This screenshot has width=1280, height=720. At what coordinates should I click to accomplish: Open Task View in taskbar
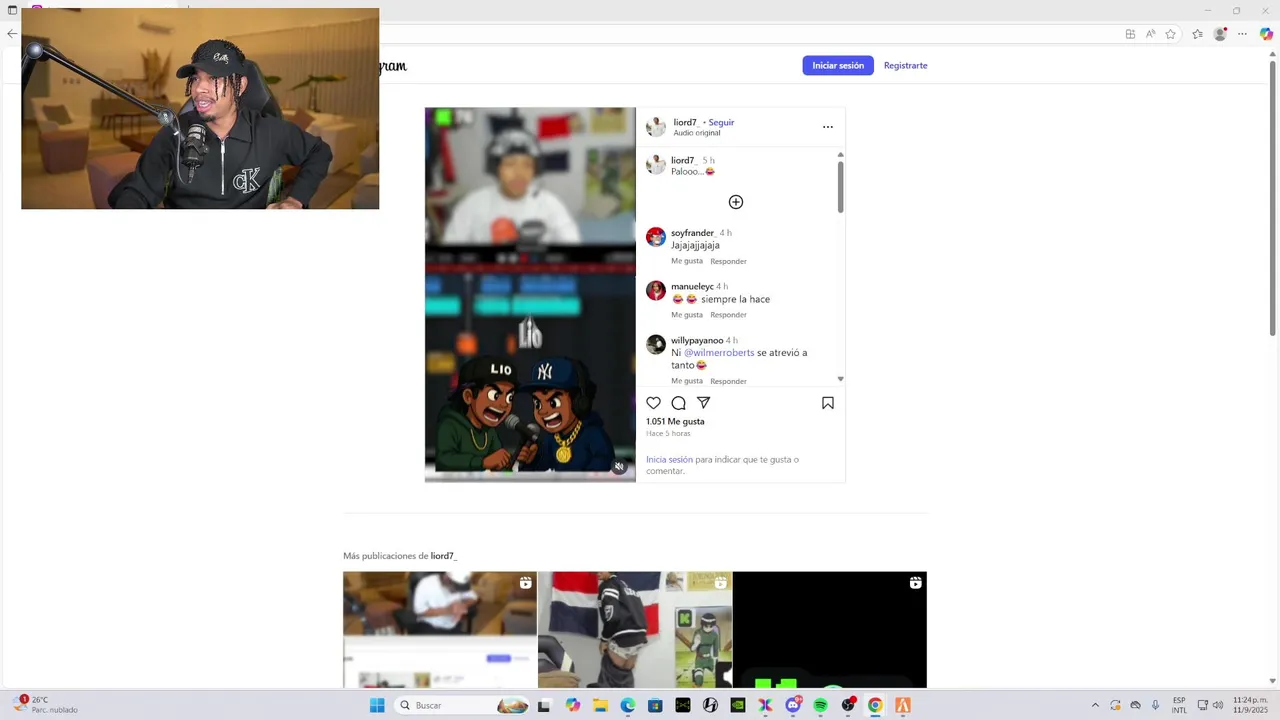(x=544, y=705)
